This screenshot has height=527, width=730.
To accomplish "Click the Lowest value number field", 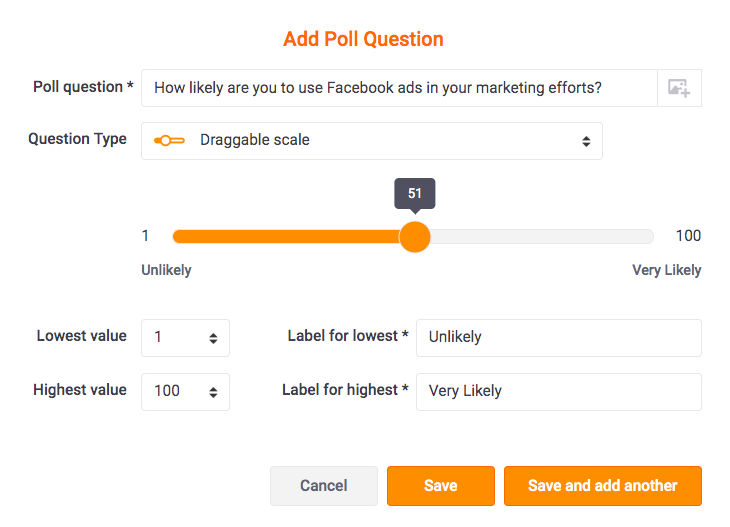I will (185, 338).
